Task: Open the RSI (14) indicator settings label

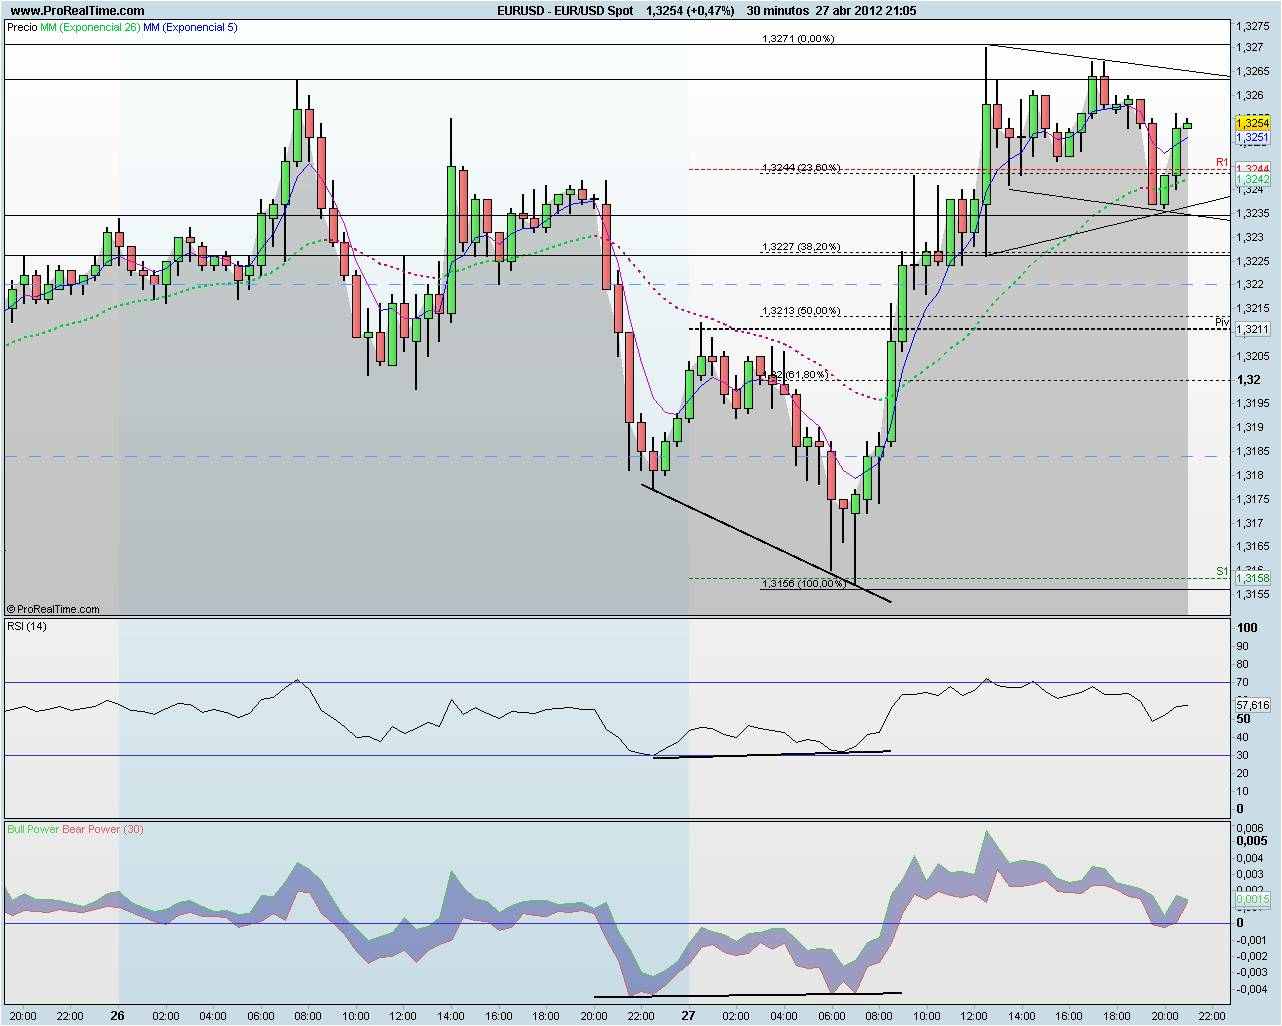Action: 29,627
